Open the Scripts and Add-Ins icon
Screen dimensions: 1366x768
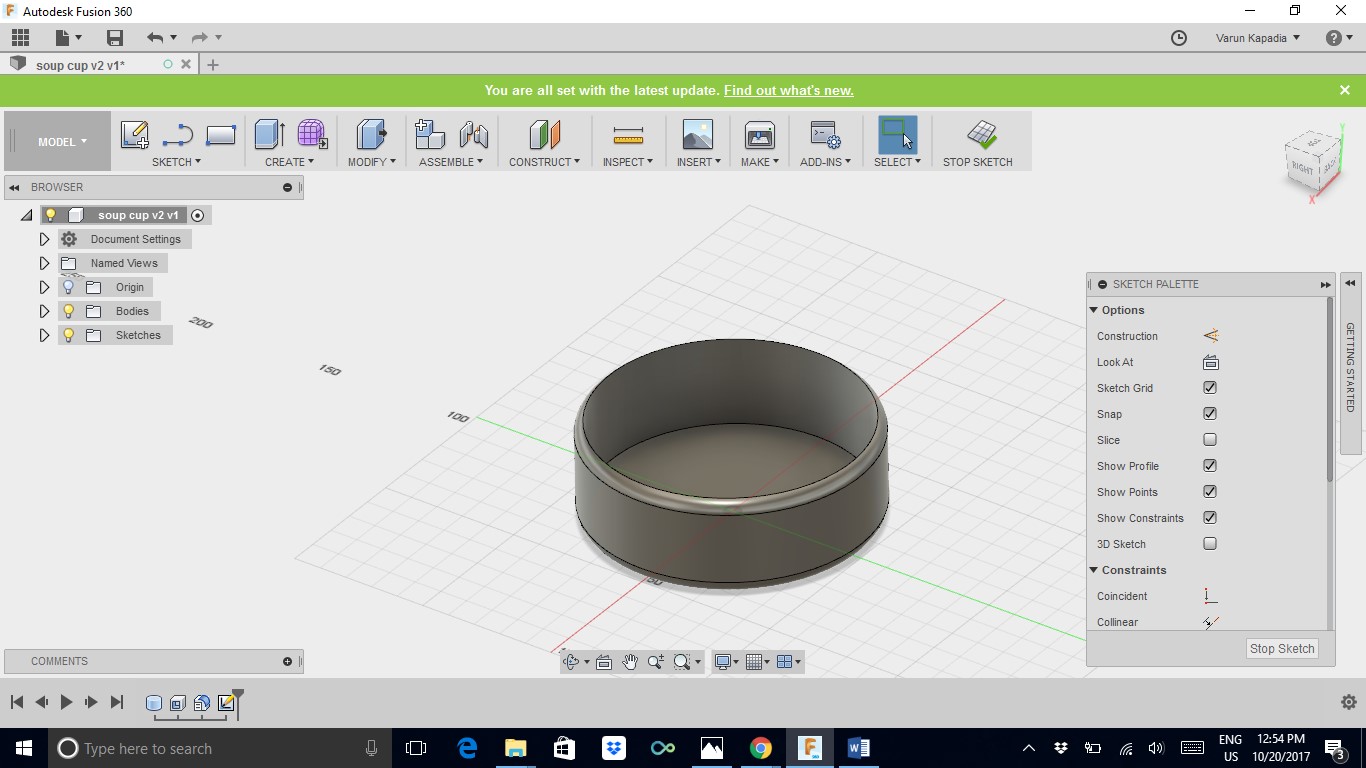click(x=825, y=134)
